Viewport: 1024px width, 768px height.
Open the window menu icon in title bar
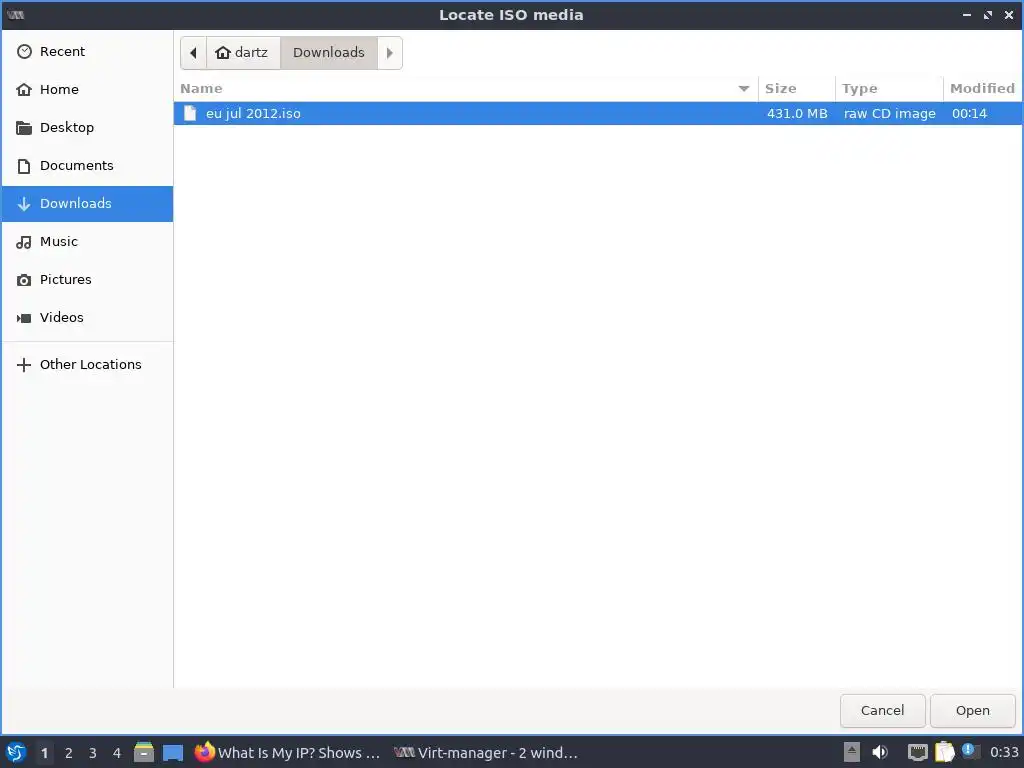(x=16, y=15)
